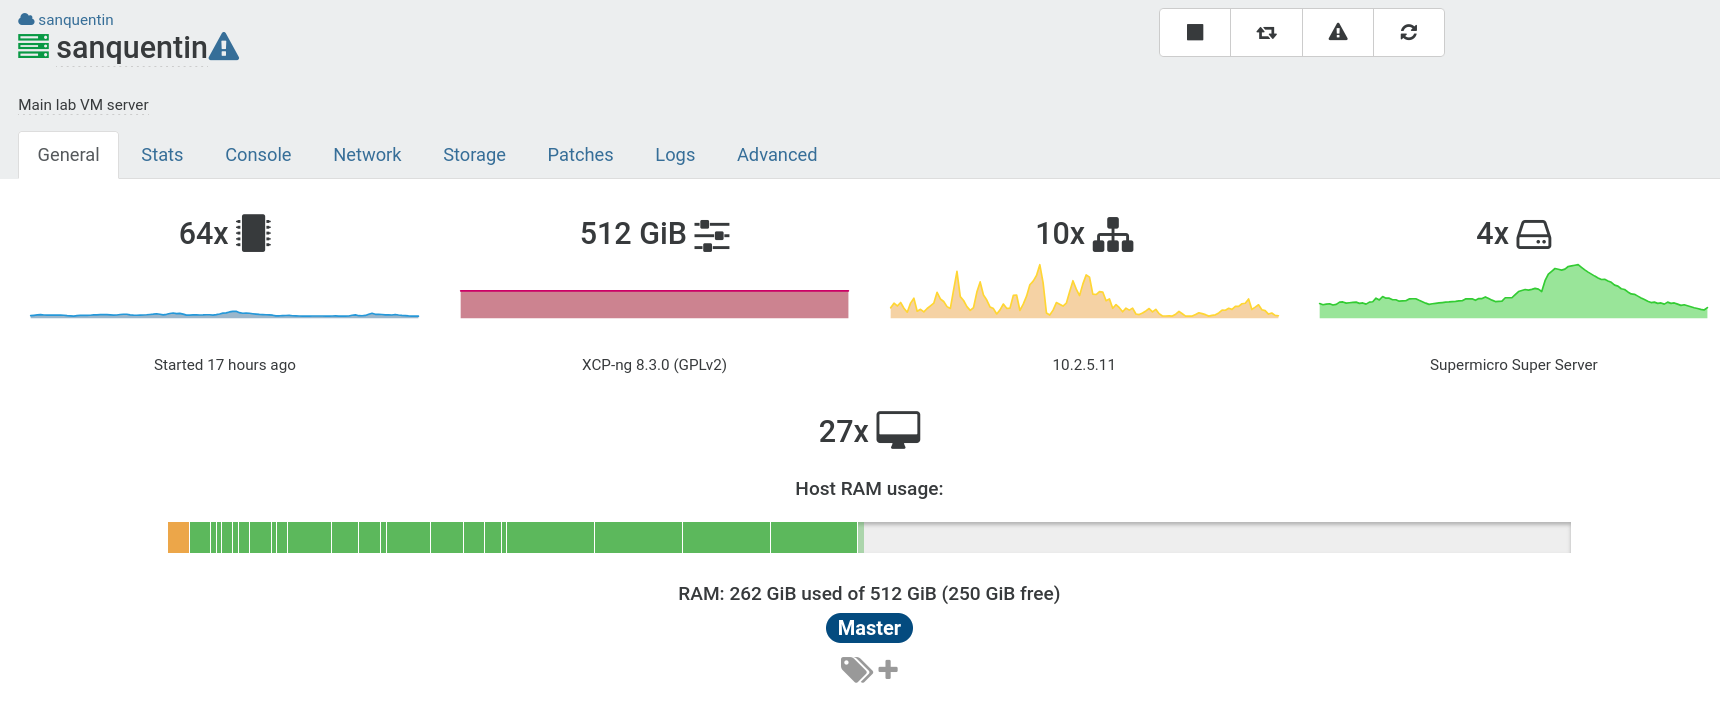Viewport: 1720px width, 712px height.
Task: Edit the Main lab VM server description
Action: 83,105
